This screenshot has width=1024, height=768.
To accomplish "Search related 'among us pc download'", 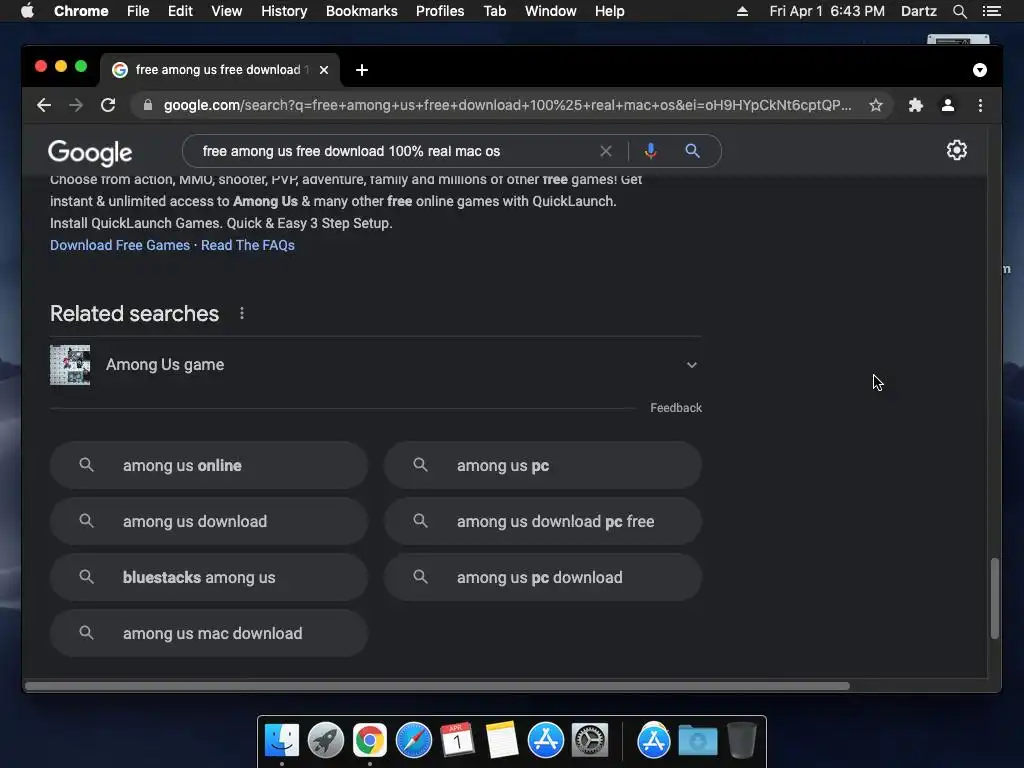I will coord(543,578).
